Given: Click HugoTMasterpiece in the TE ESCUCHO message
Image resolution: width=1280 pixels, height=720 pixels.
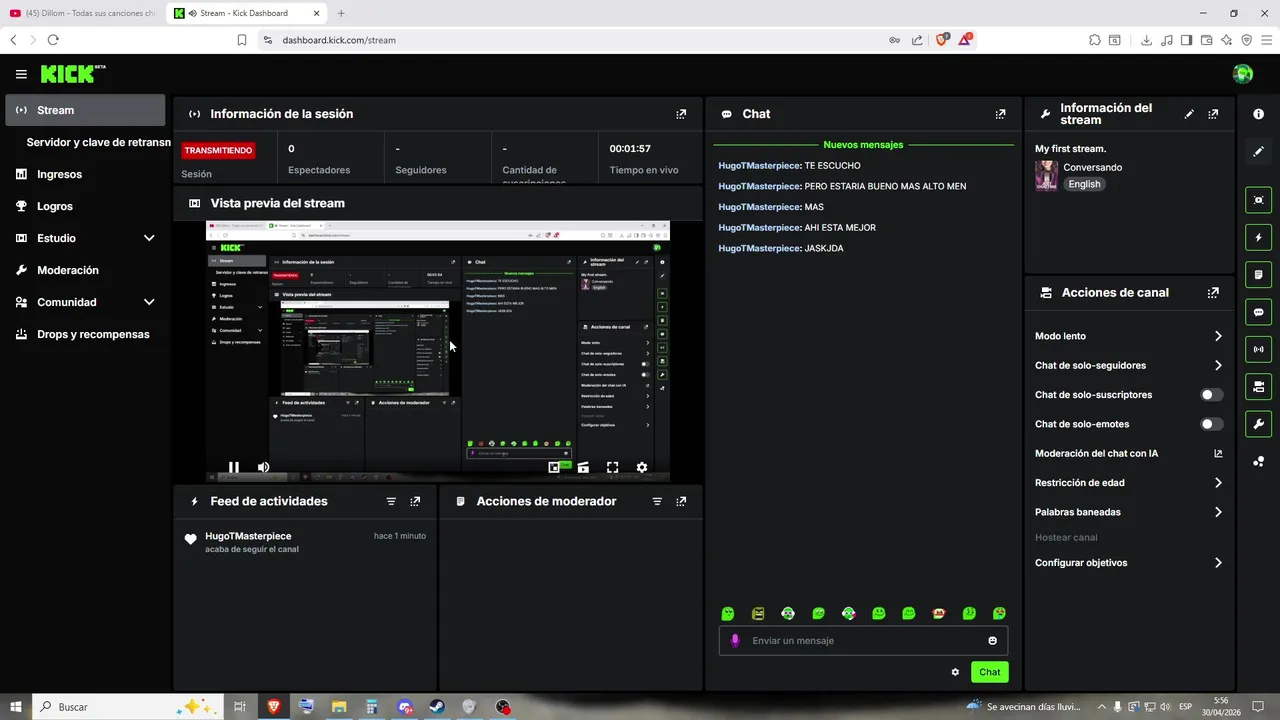Looking at the screenshot, I should pos(760,166).
